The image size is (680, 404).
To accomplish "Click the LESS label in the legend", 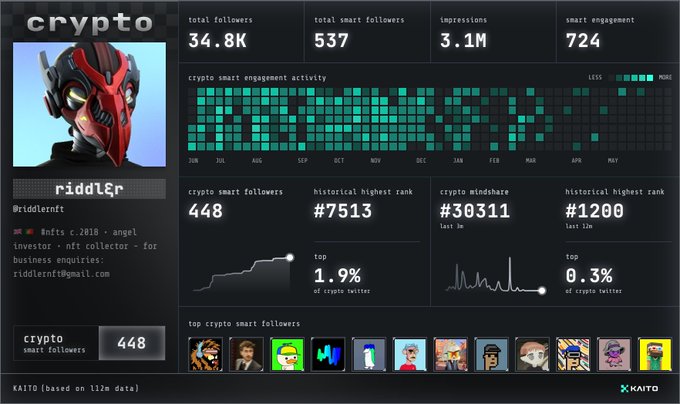I will coord(595,78).
